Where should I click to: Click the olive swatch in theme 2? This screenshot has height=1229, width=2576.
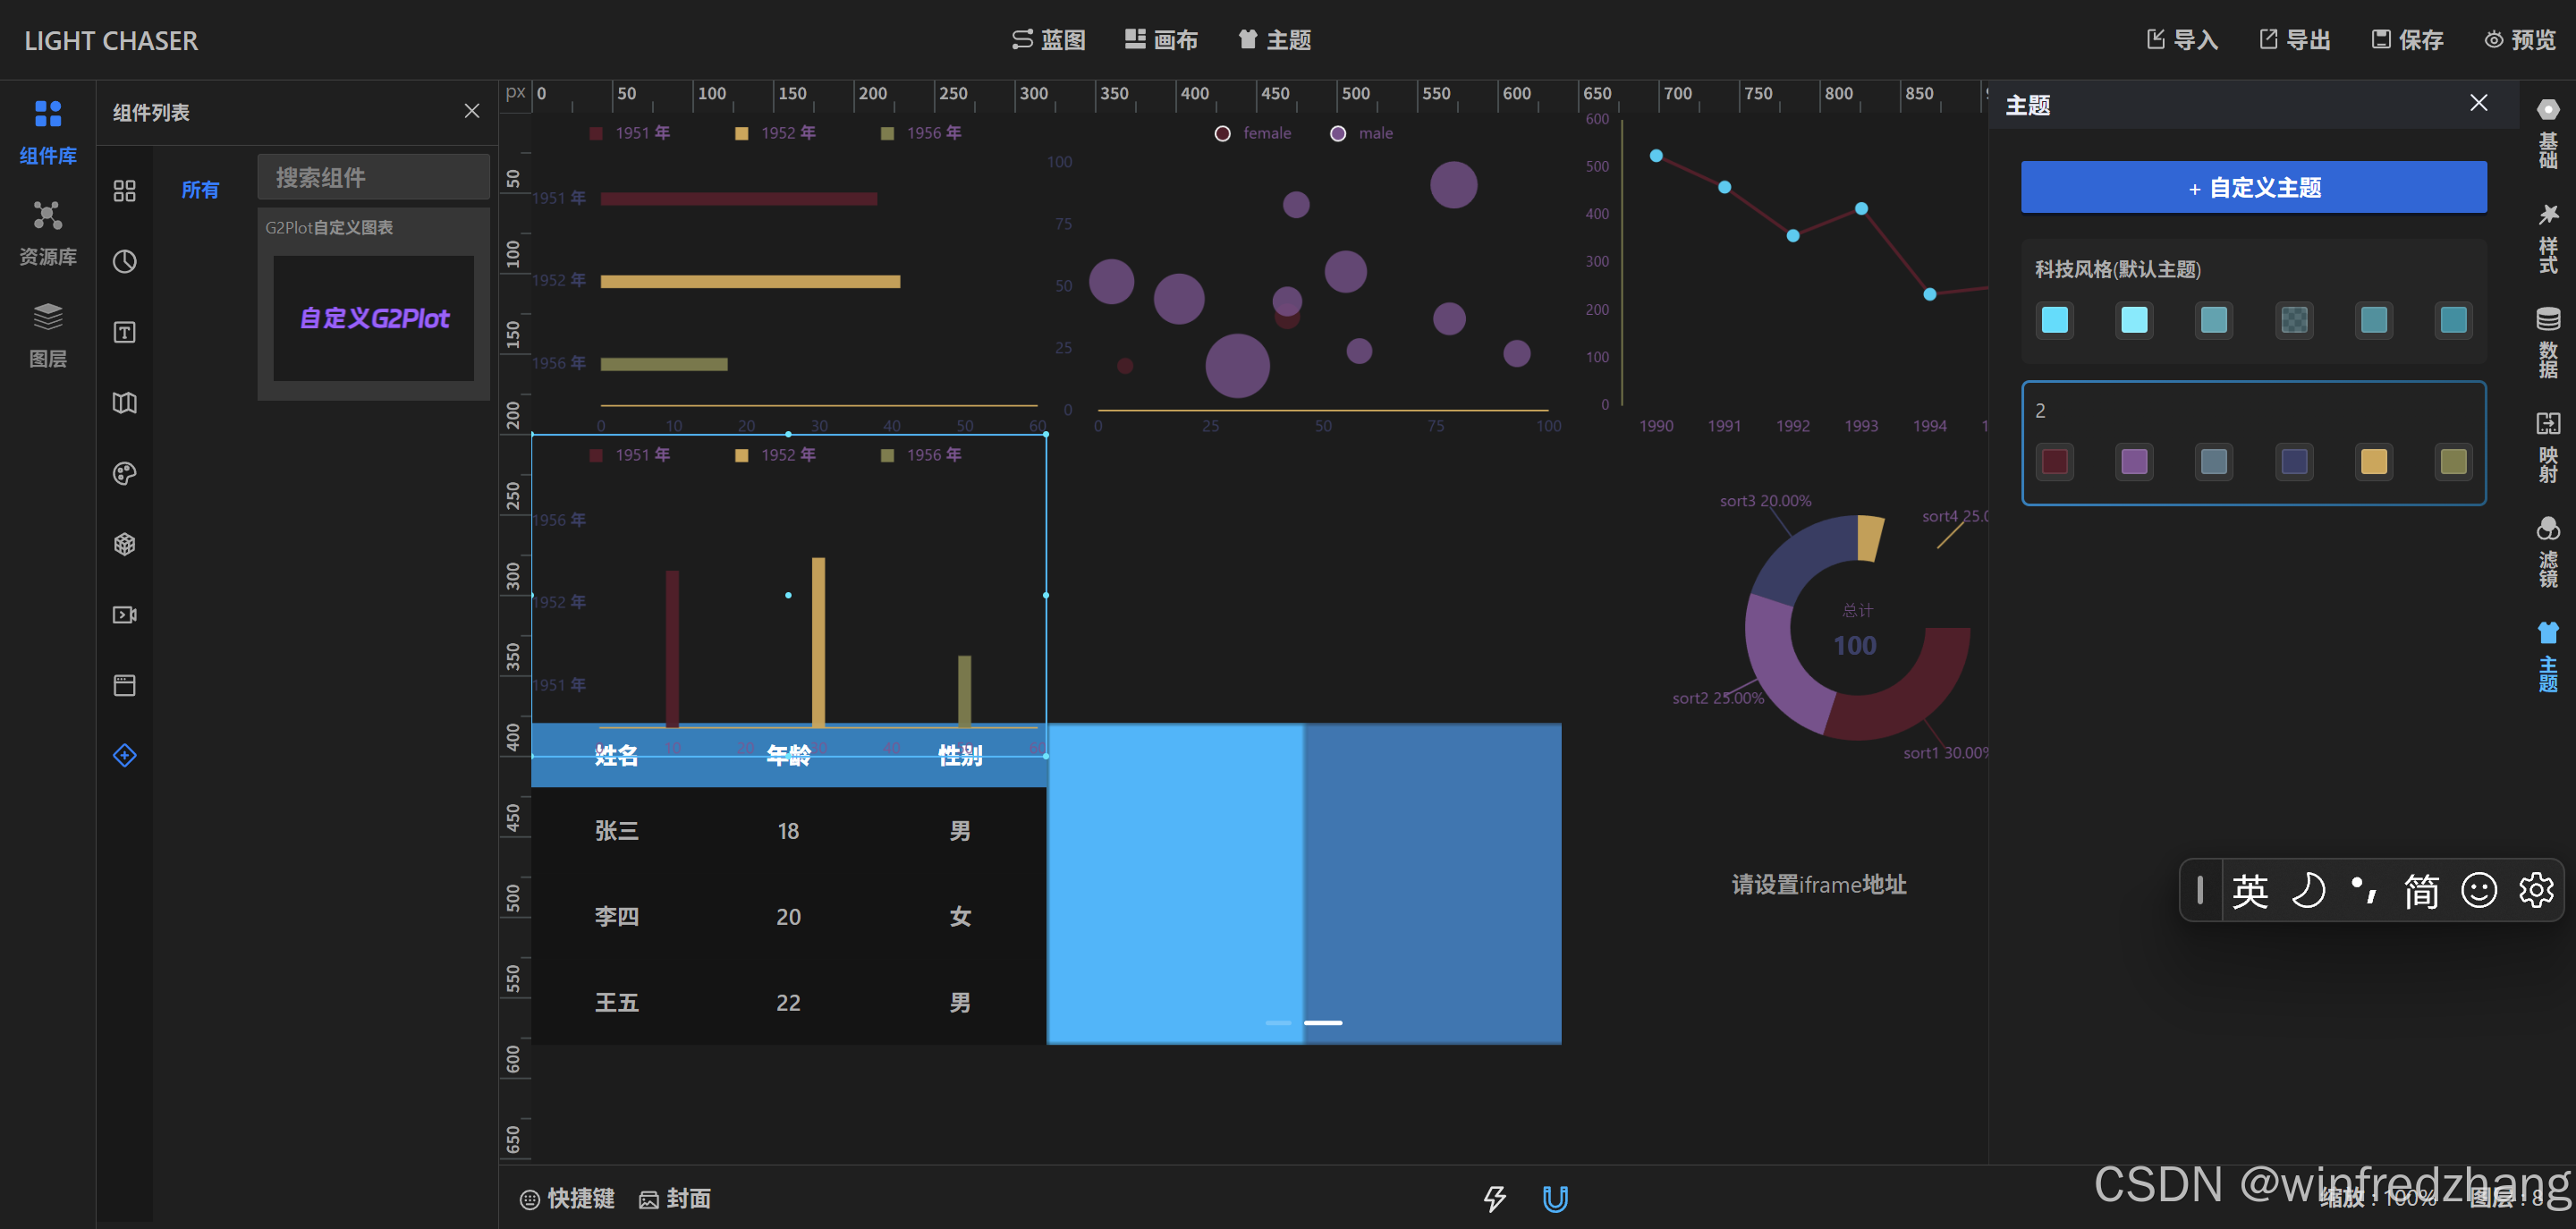tap(2453, 461)
